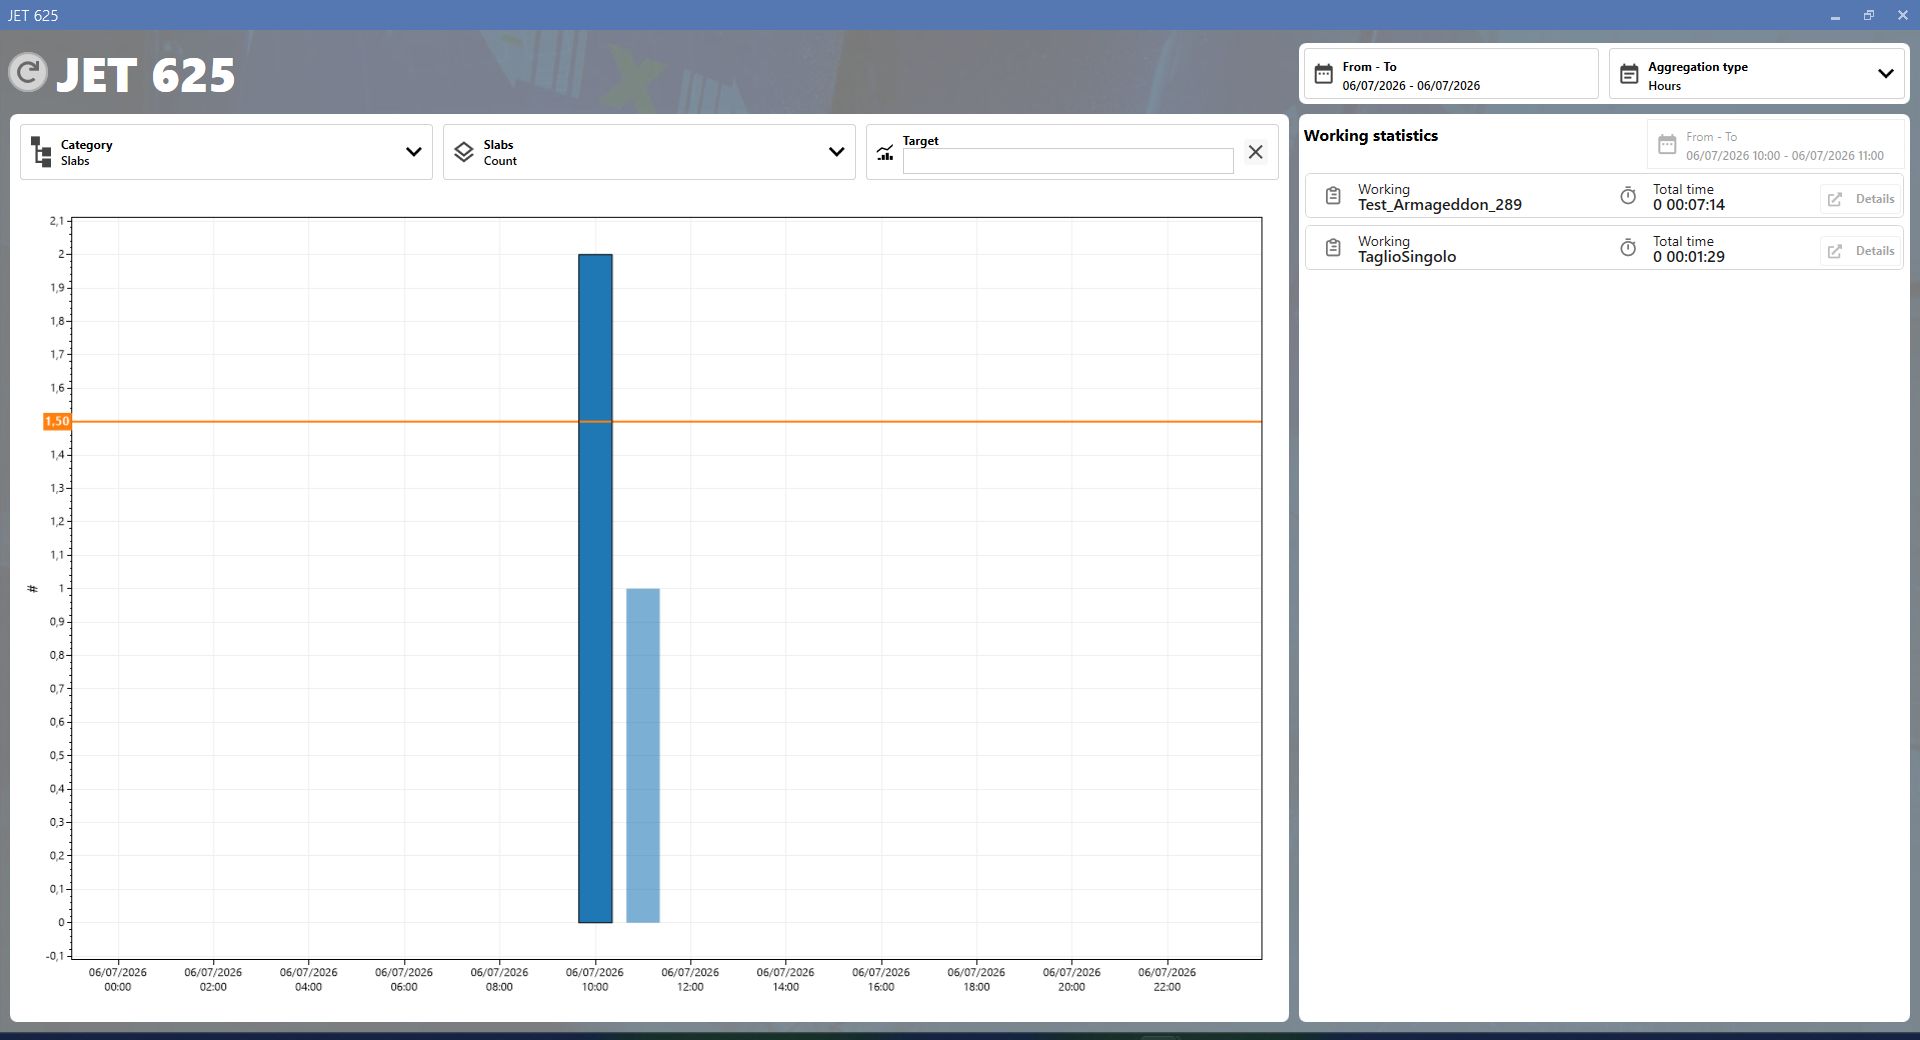Minimize the JET 625 window
Viewport: 1920px width, 1040px height.
pyautogui.click(x=1835, y=16)
